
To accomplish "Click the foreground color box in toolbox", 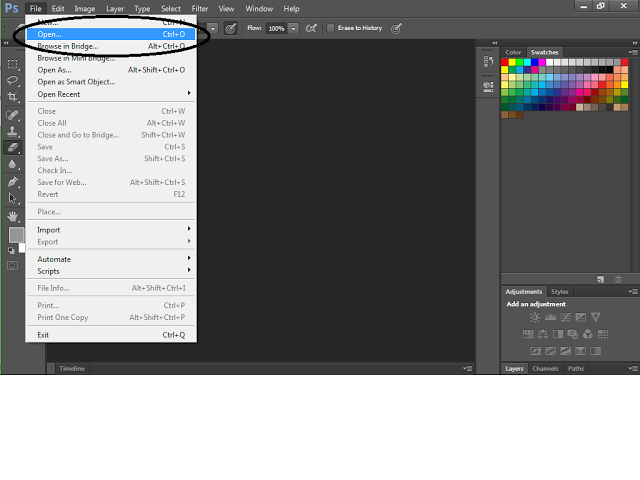I will [x=16, y=235].
